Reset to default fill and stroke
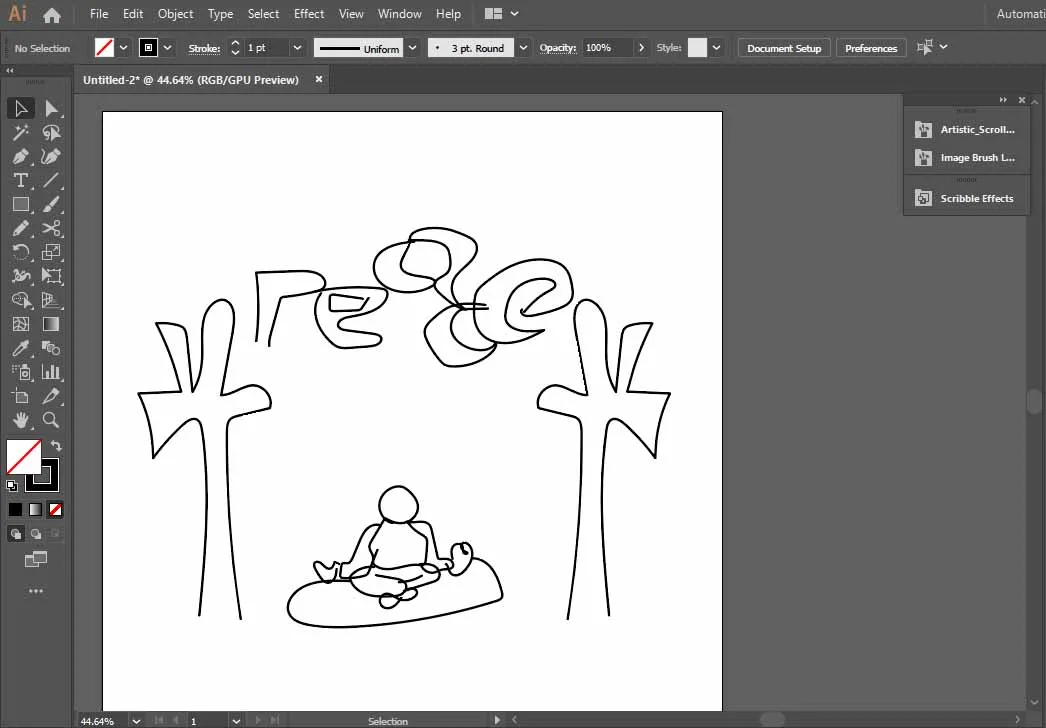The height and width of the screenshot is (728, 1046). [x=12, y=486]
